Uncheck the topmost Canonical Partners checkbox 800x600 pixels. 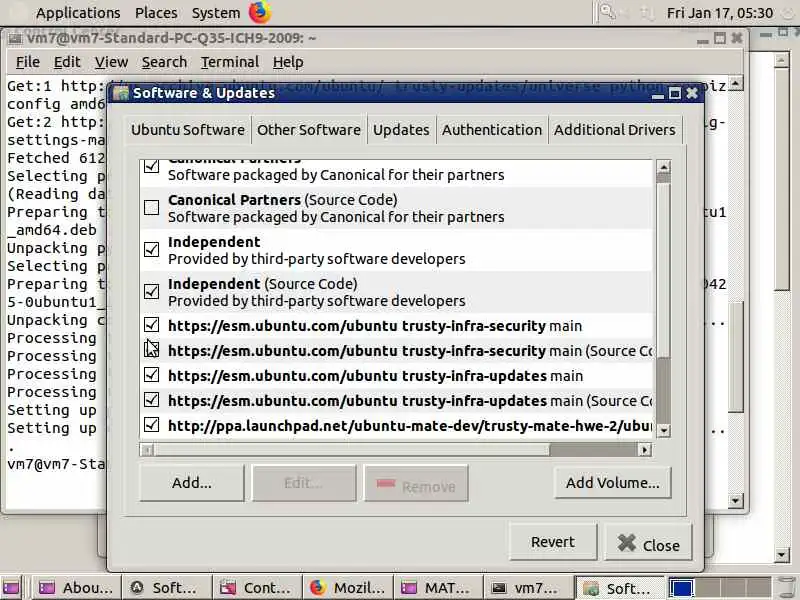click(152, 166)
